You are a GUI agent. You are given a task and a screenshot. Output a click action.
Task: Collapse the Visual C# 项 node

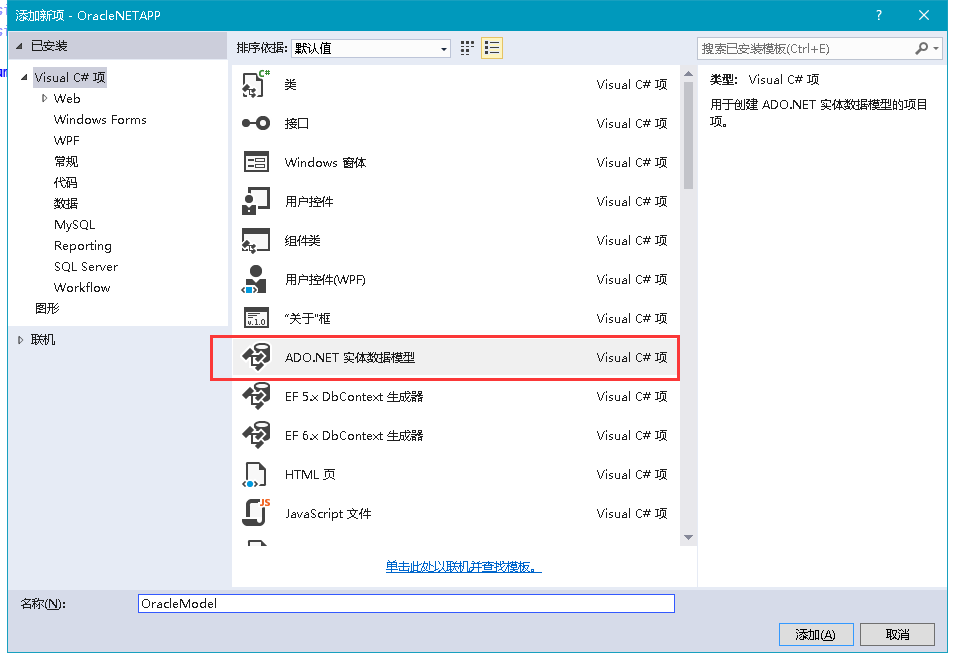tap(24, 77)
